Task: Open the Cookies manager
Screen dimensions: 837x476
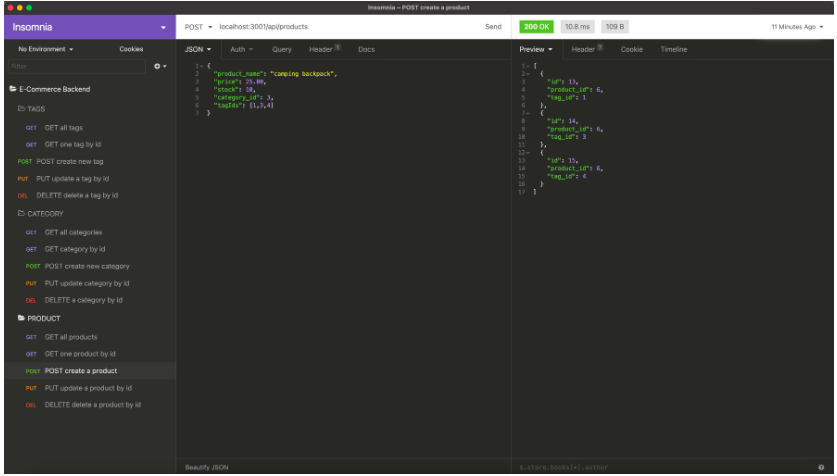Action: click(131, 49)
